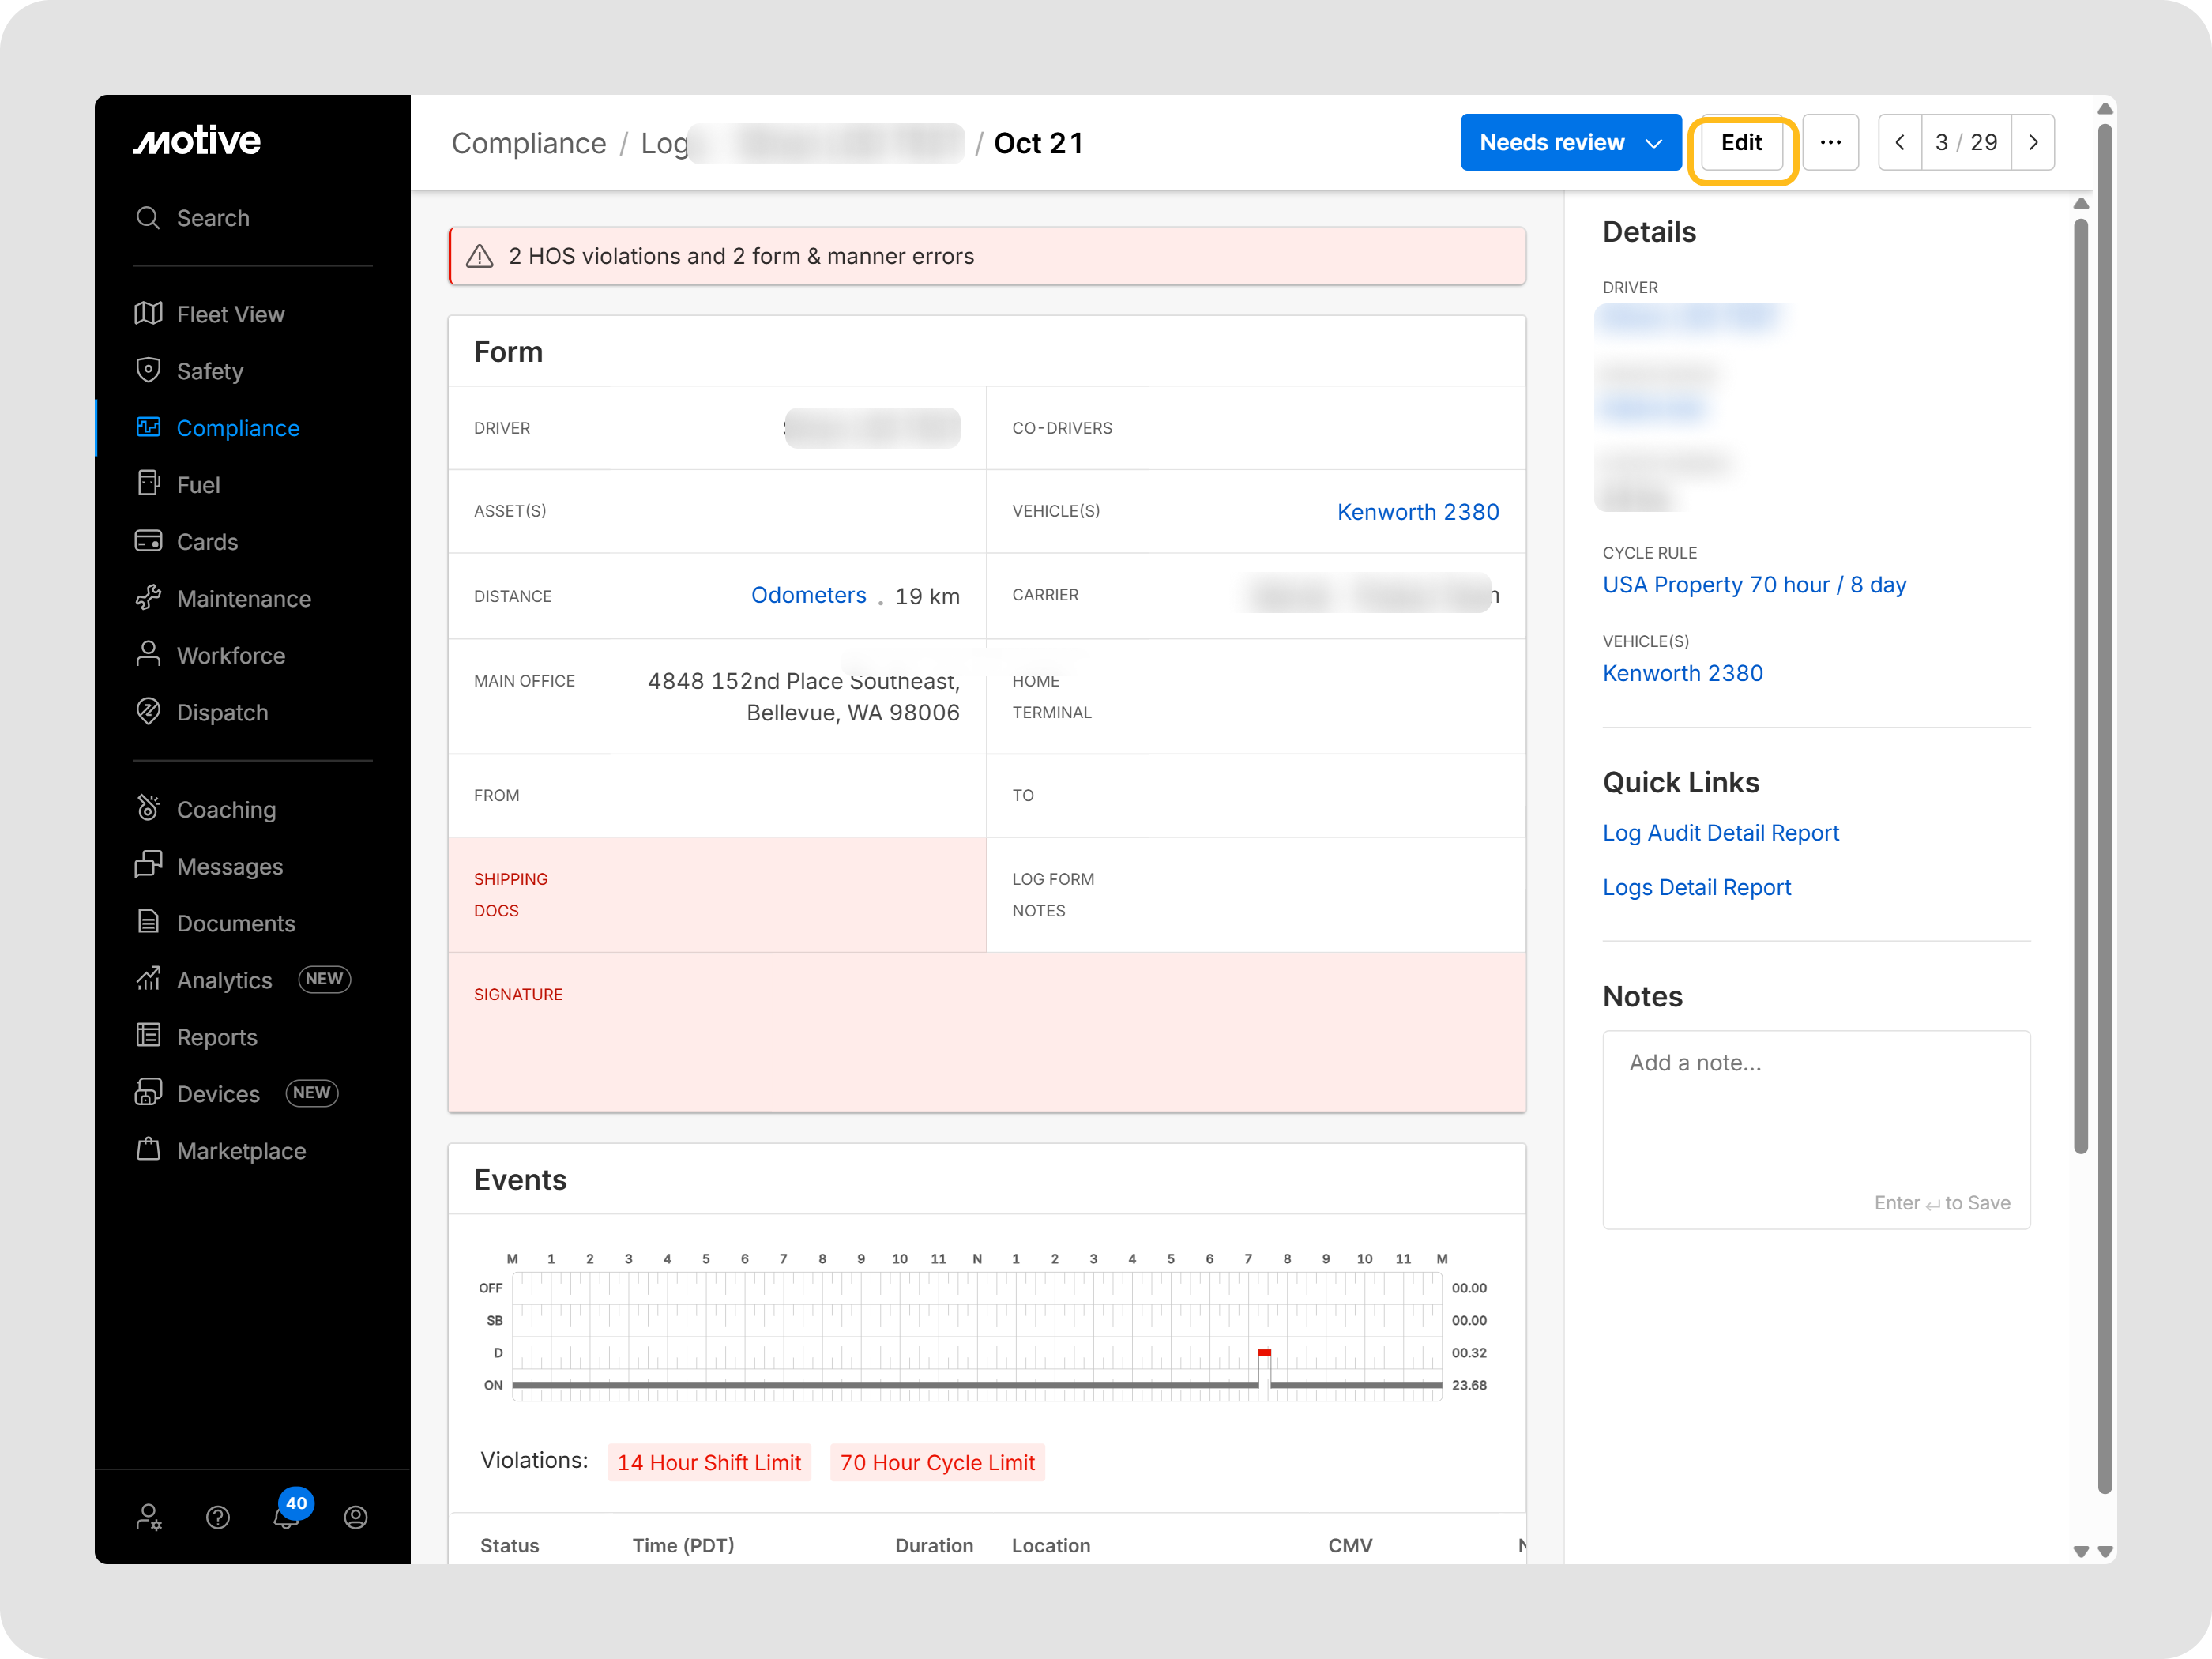Go to the next log with right arrow
The width and height of the screenshot is (2212, 1659).
click(x=2032, y=142)
